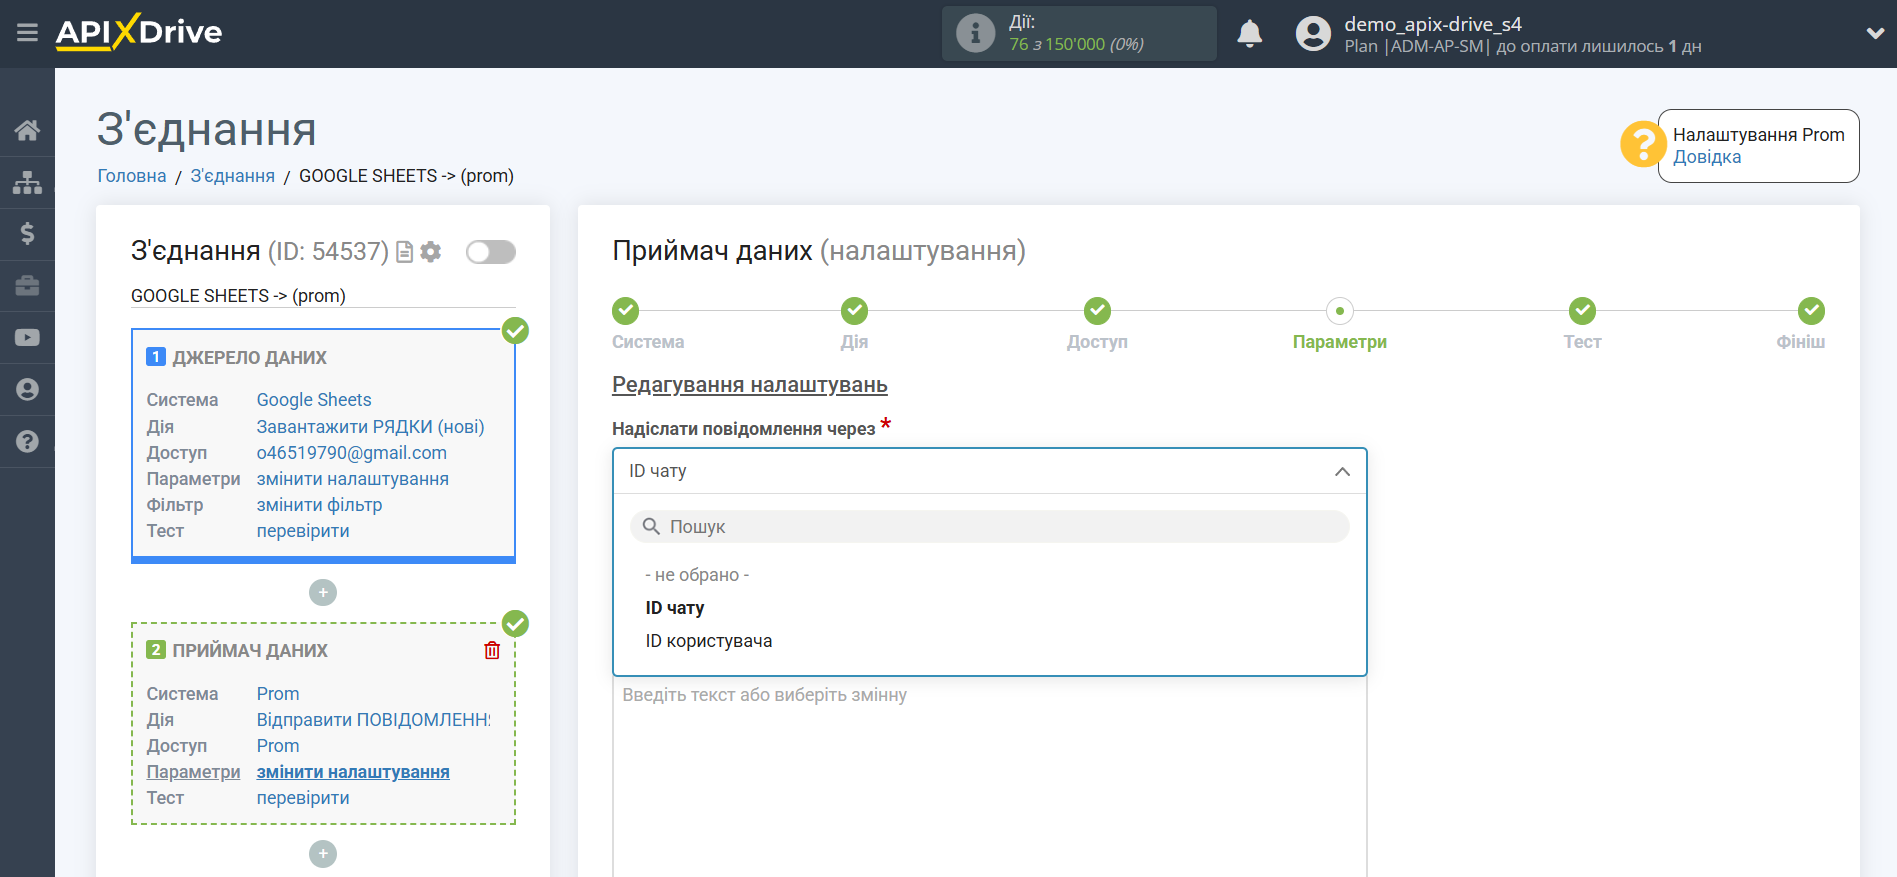This screenshot has width=1897, height=877.
Task: Click the user avatar icon
Action: [1313, 34]
